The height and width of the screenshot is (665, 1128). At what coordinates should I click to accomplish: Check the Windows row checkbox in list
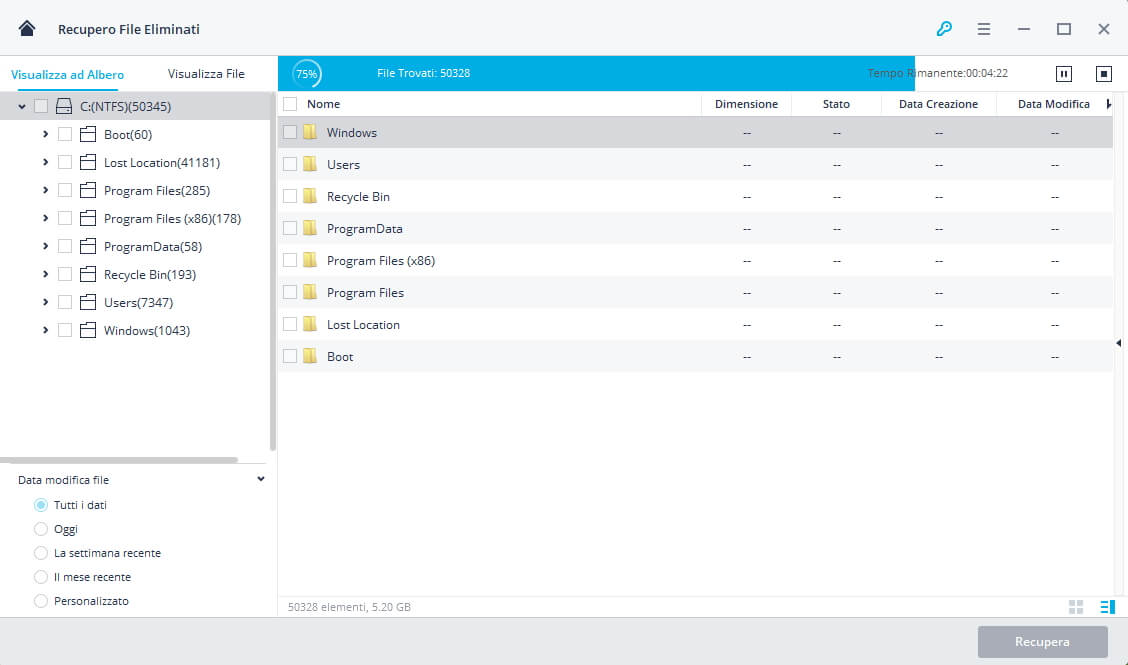coord(290,132)
